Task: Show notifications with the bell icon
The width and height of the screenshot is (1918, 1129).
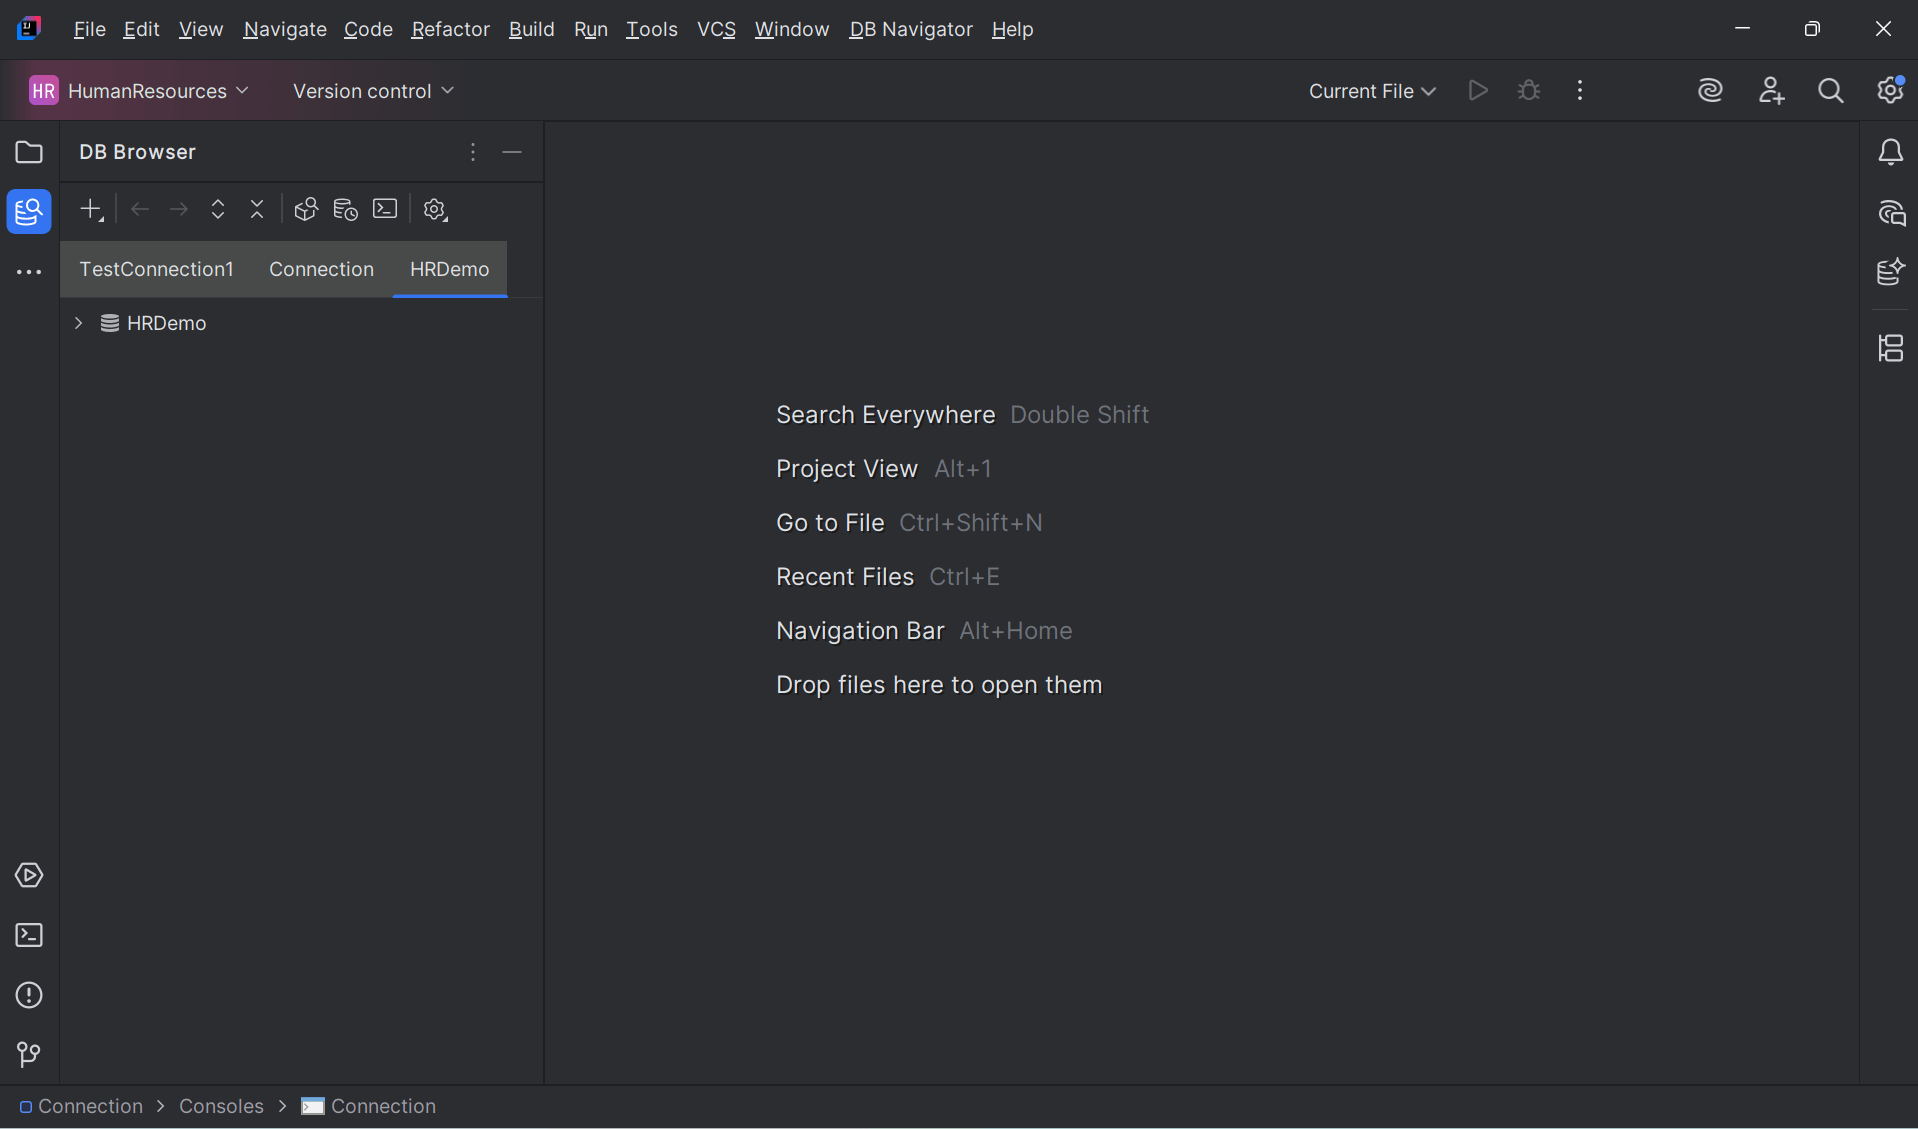Action: tap(1891, 152)
